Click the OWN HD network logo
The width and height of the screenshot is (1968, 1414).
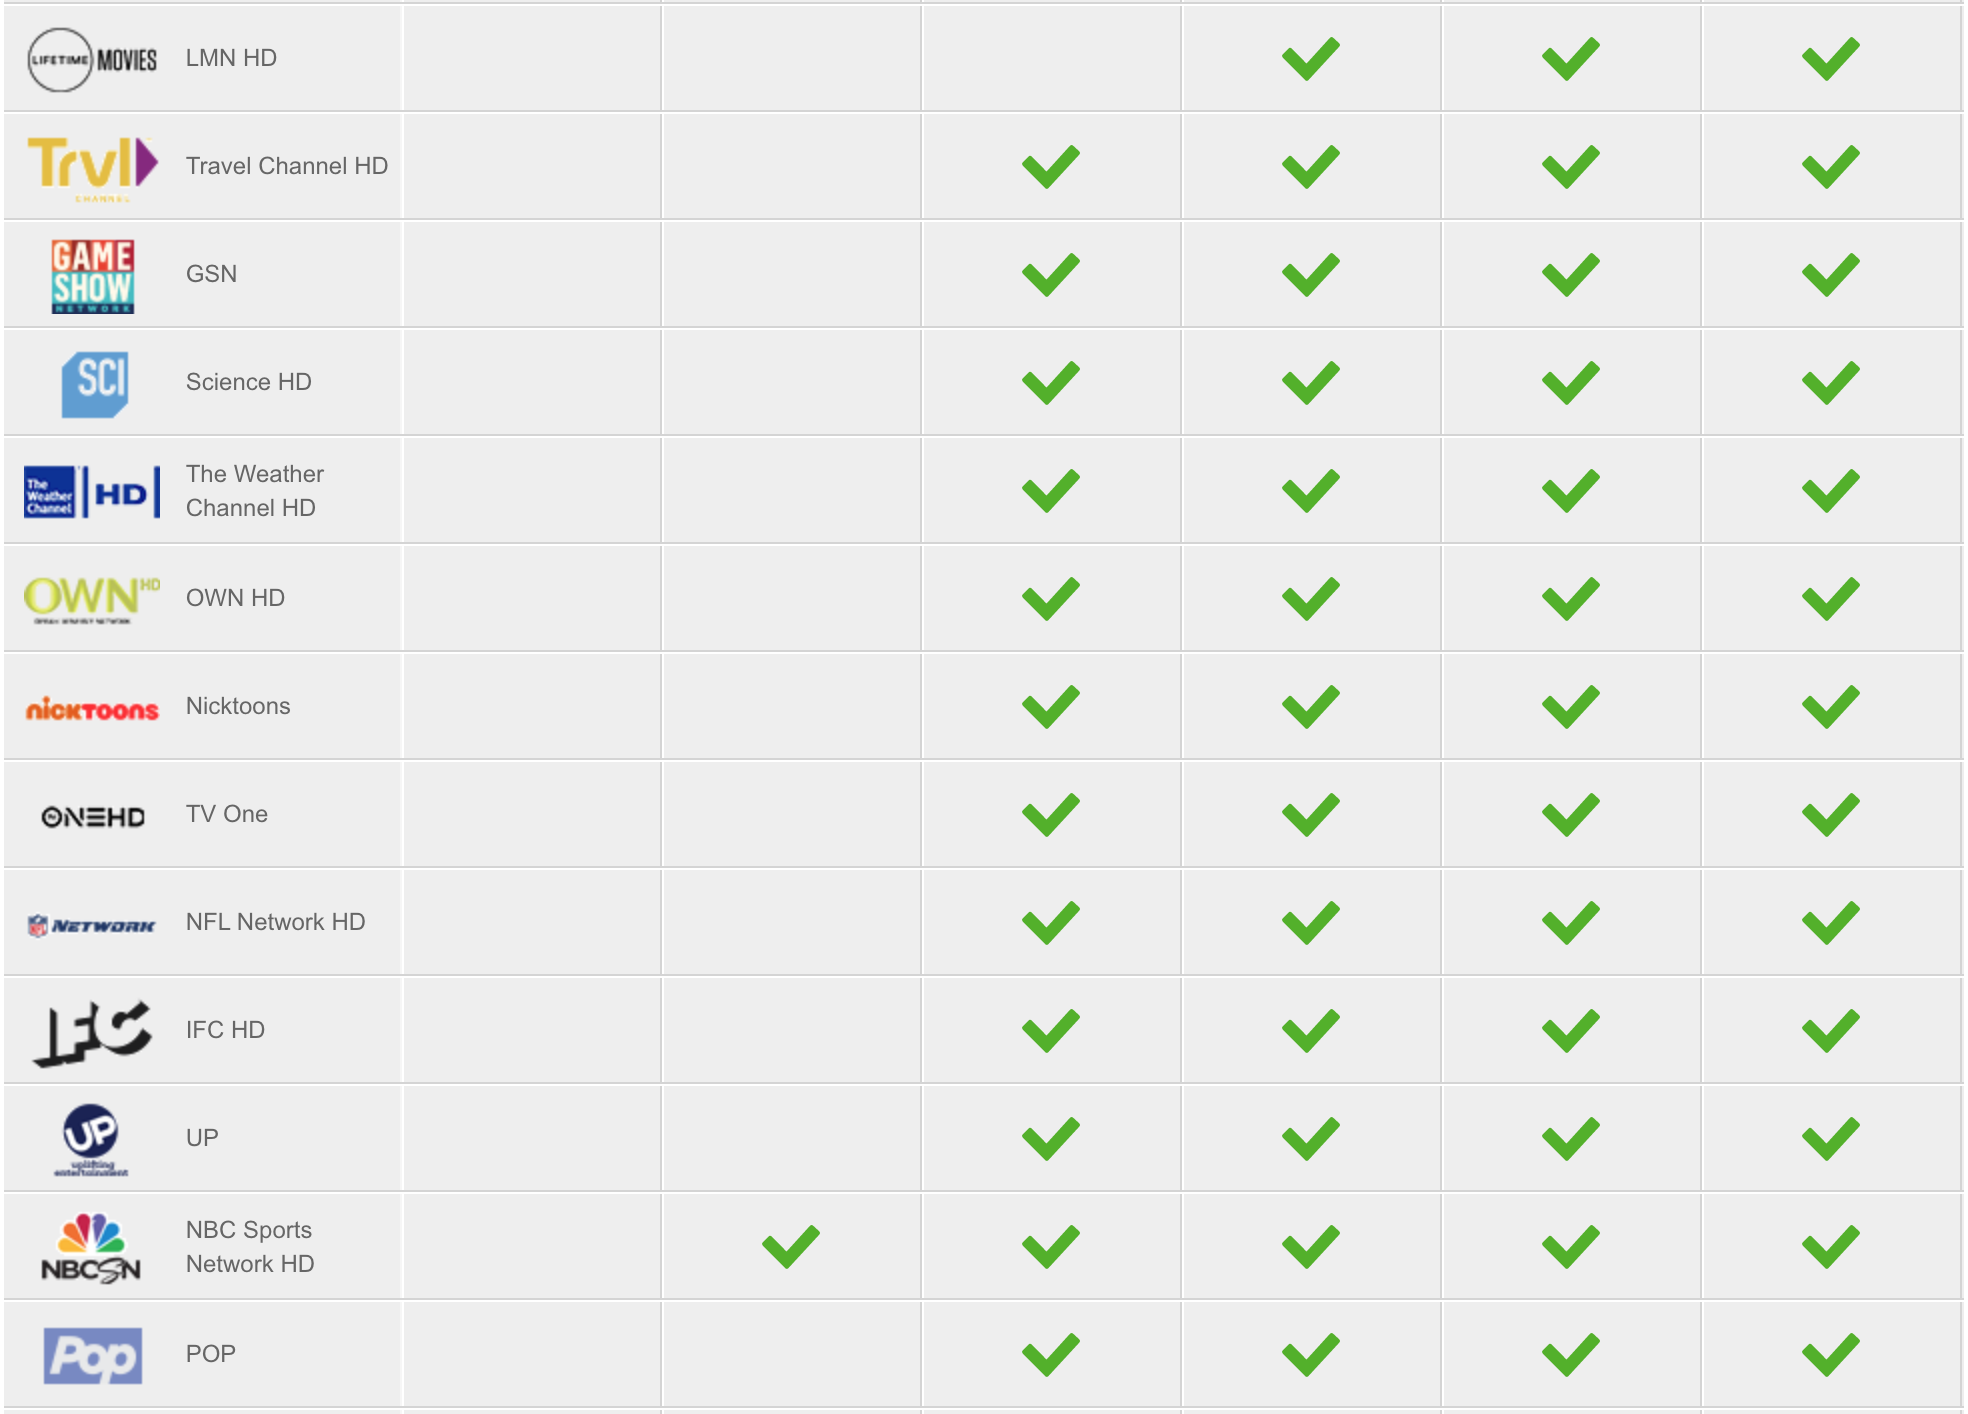92,600
